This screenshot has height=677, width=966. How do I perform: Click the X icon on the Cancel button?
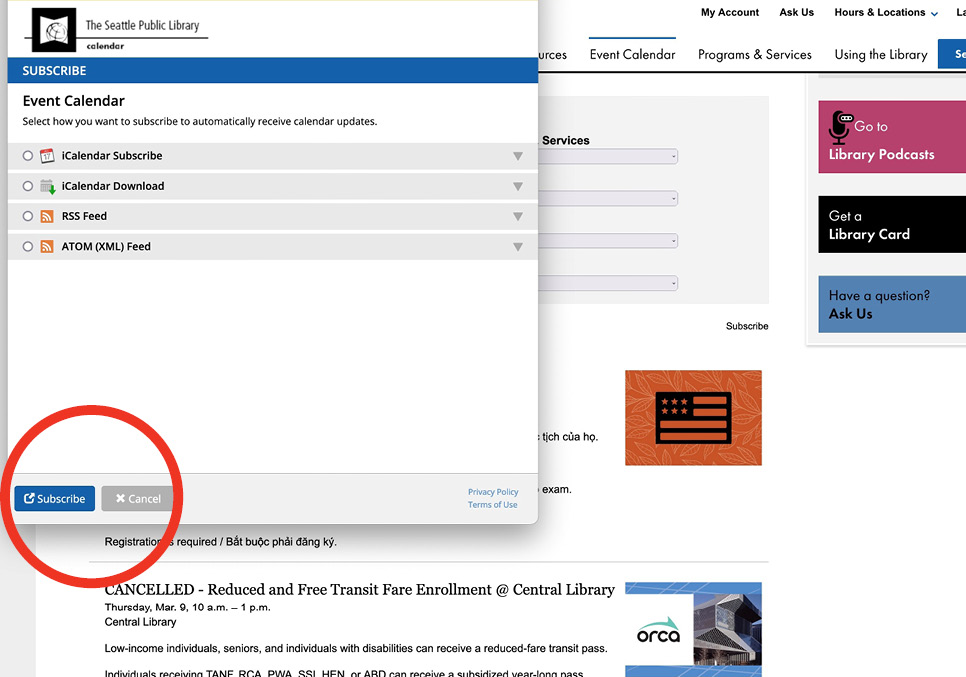pos(122,498)
